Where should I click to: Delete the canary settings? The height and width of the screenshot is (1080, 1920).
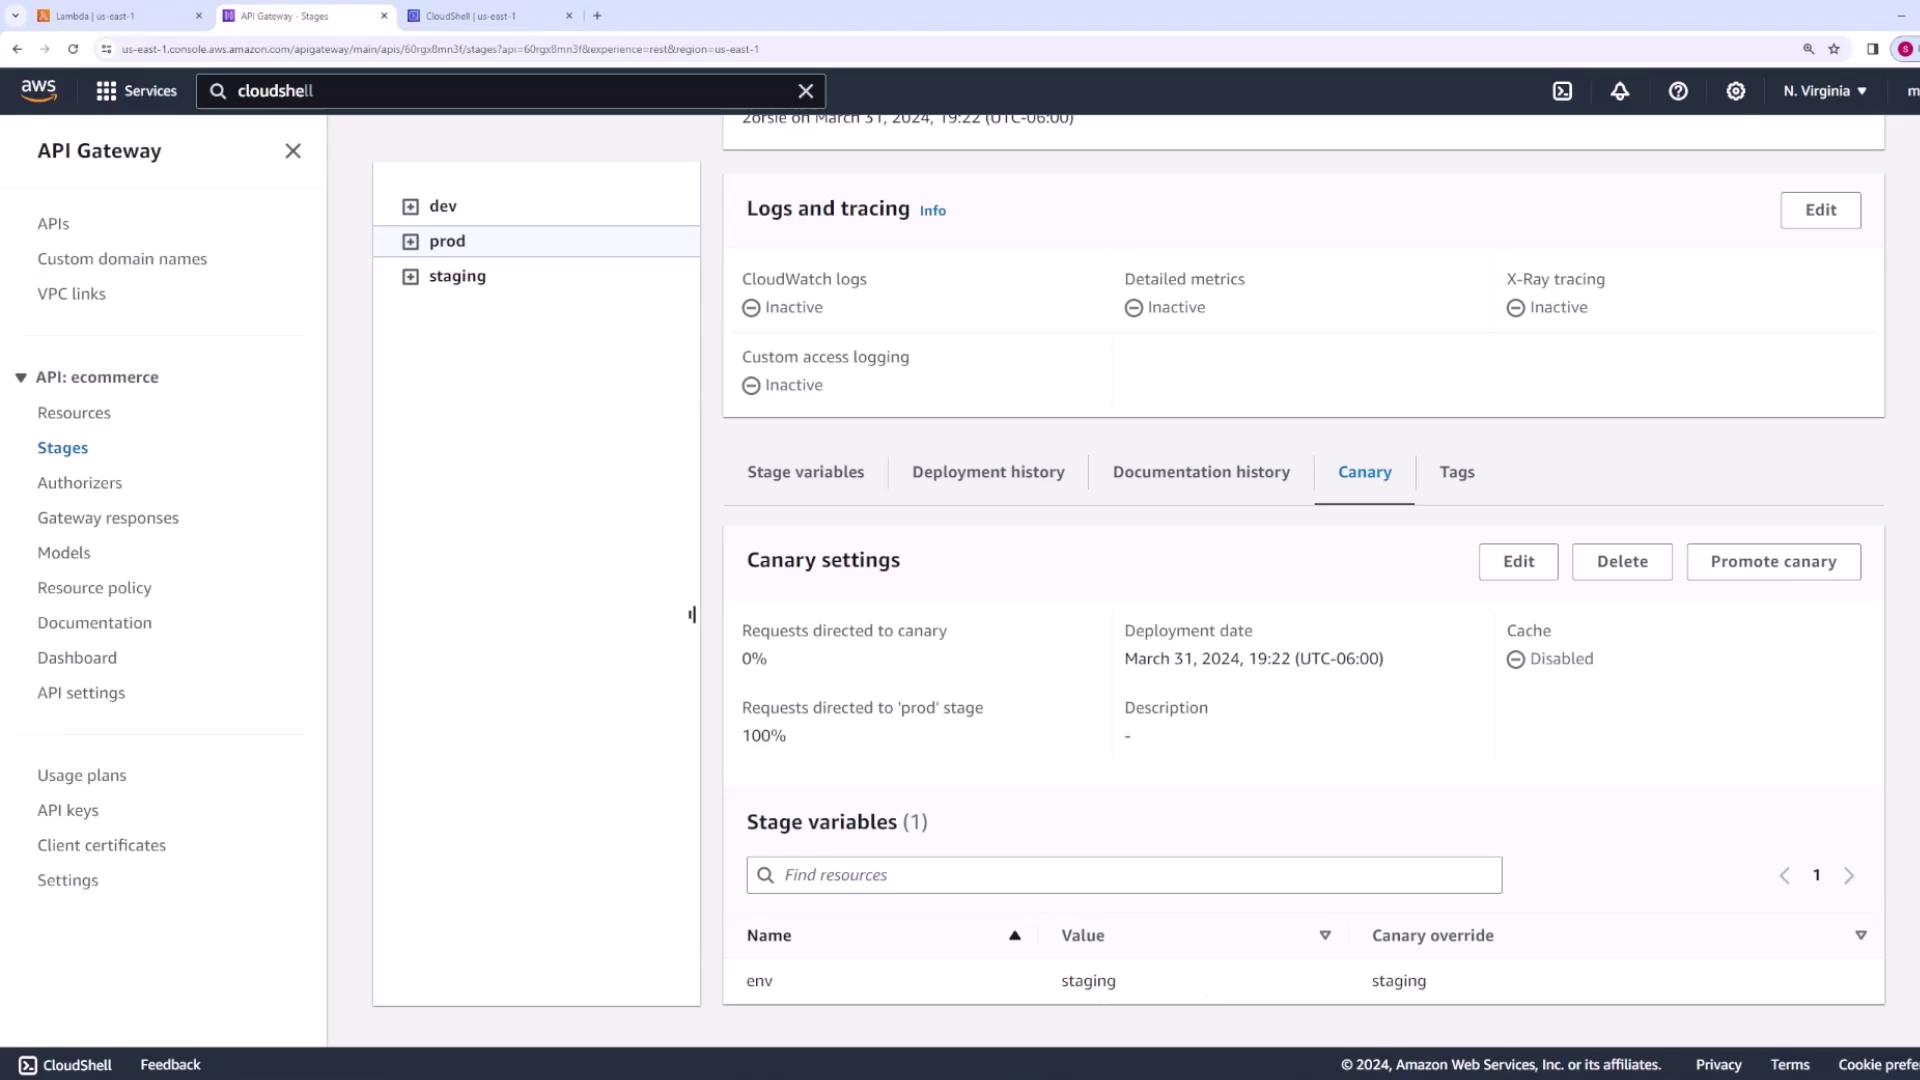(x=1621, y=562)
